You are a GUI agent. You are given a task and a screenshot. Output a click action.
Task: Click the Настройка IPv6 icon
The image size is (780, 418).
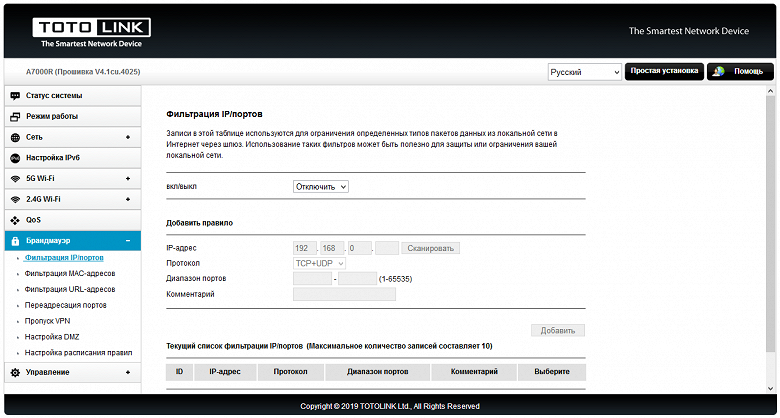15,158
